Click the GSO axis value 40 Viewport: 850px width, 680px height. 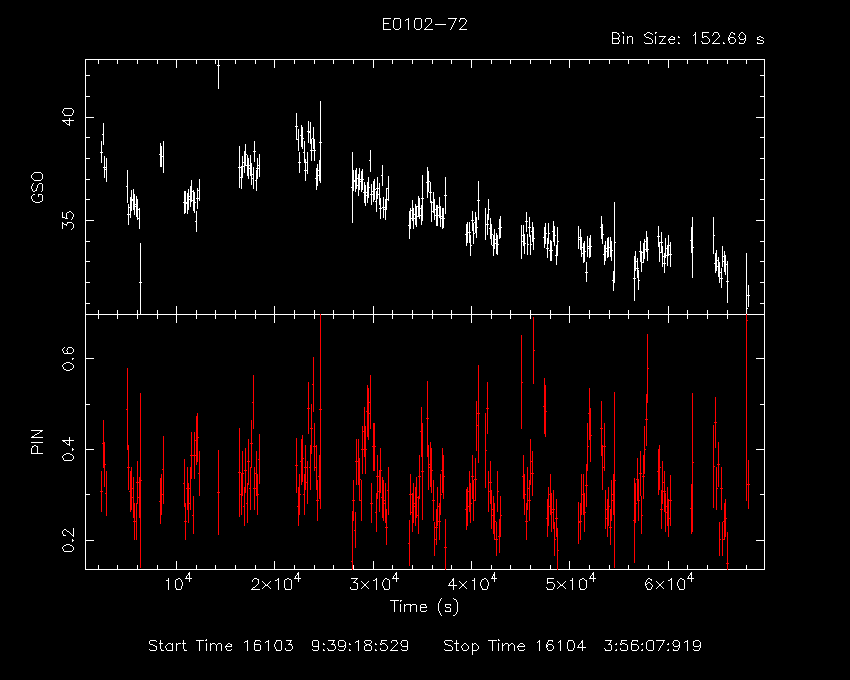[x=68, y=117]
